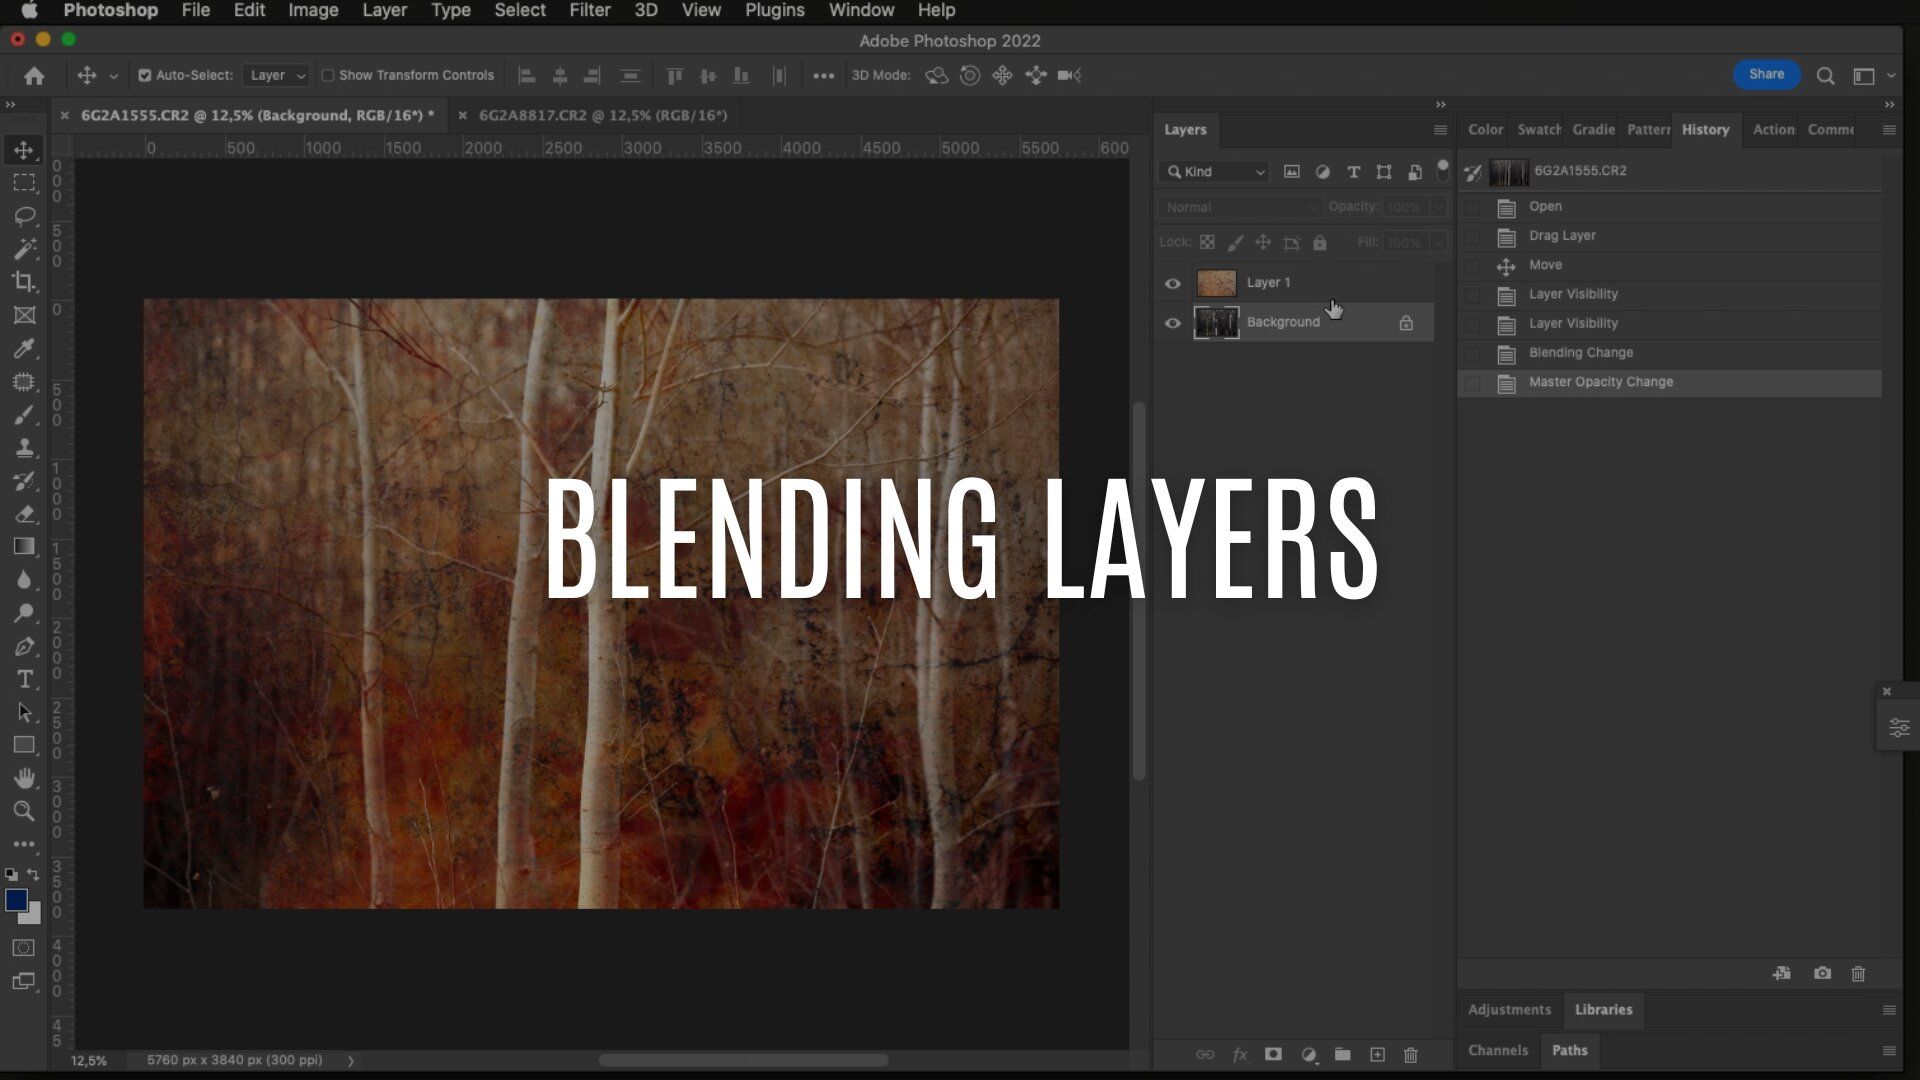
Task: Toggle the Auto-Select checkbox
Action: (145, 75)
